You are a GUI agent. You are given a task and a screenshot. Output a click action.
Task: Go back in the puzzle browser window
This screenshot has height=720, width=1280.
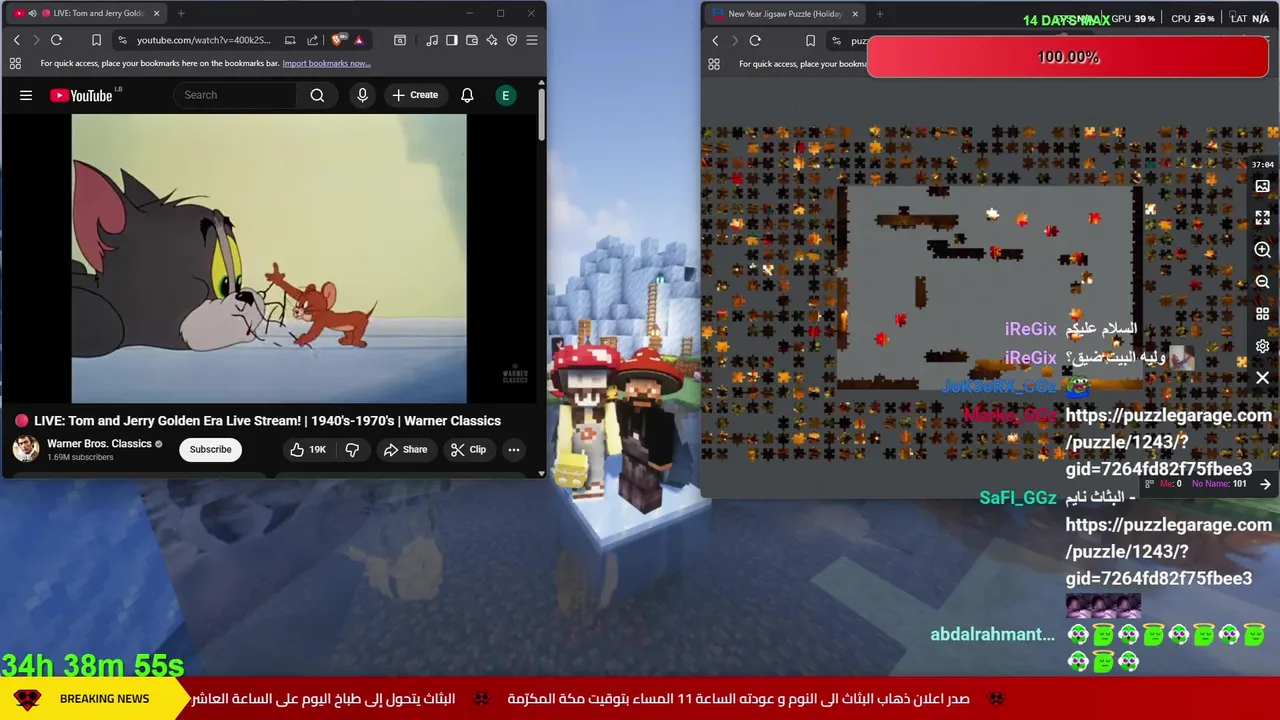pyautogui.click(x=715, y=40)
